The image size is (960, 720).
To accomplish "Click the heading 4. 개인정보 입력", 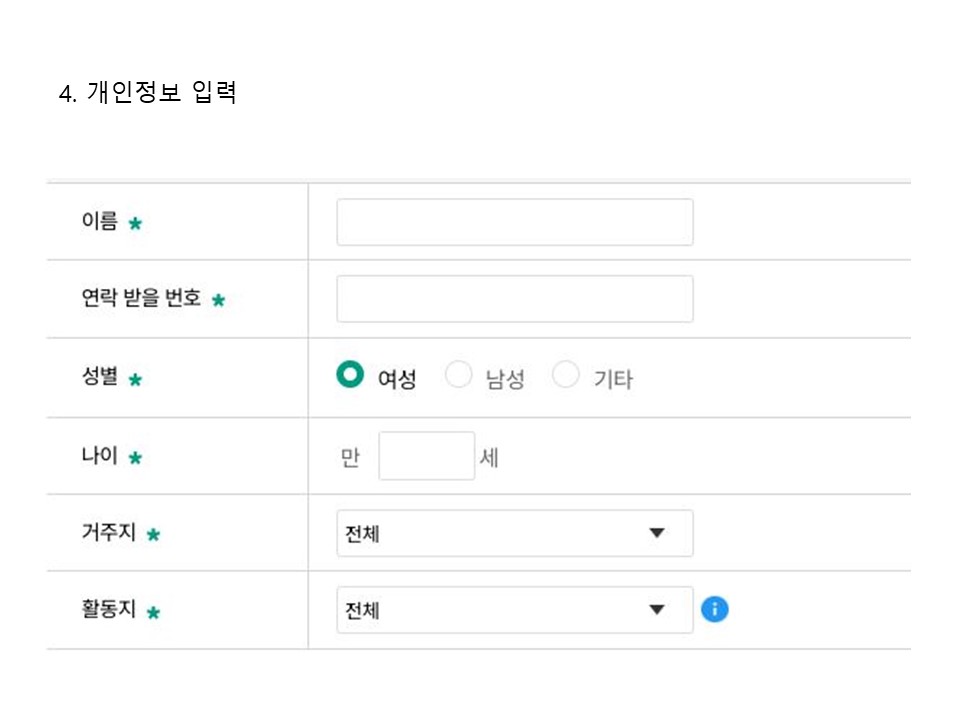I will point(148,94).
